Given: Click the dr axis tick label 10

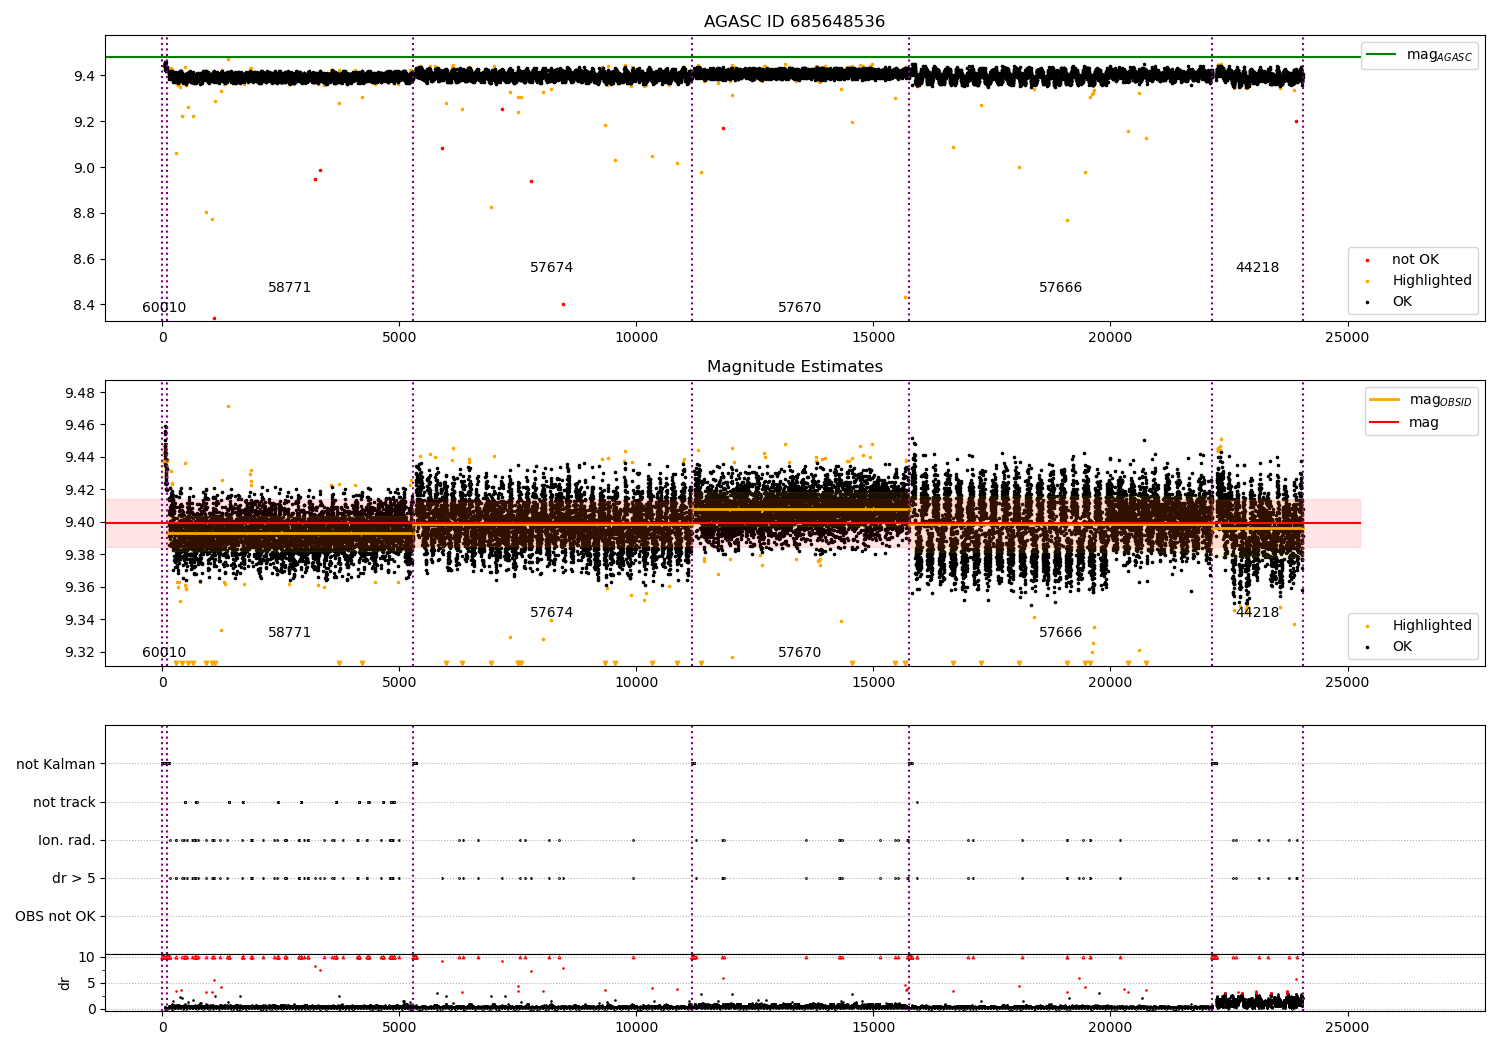Looking at the screenshot, I should [87, 957].
